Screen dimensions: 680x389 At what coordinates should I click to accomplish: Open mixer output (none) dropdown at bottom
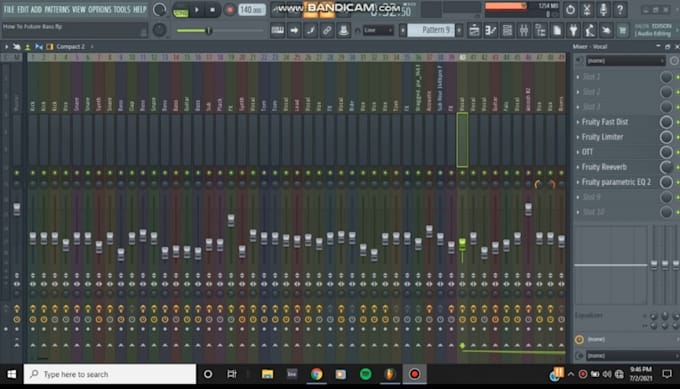[633, 356]
